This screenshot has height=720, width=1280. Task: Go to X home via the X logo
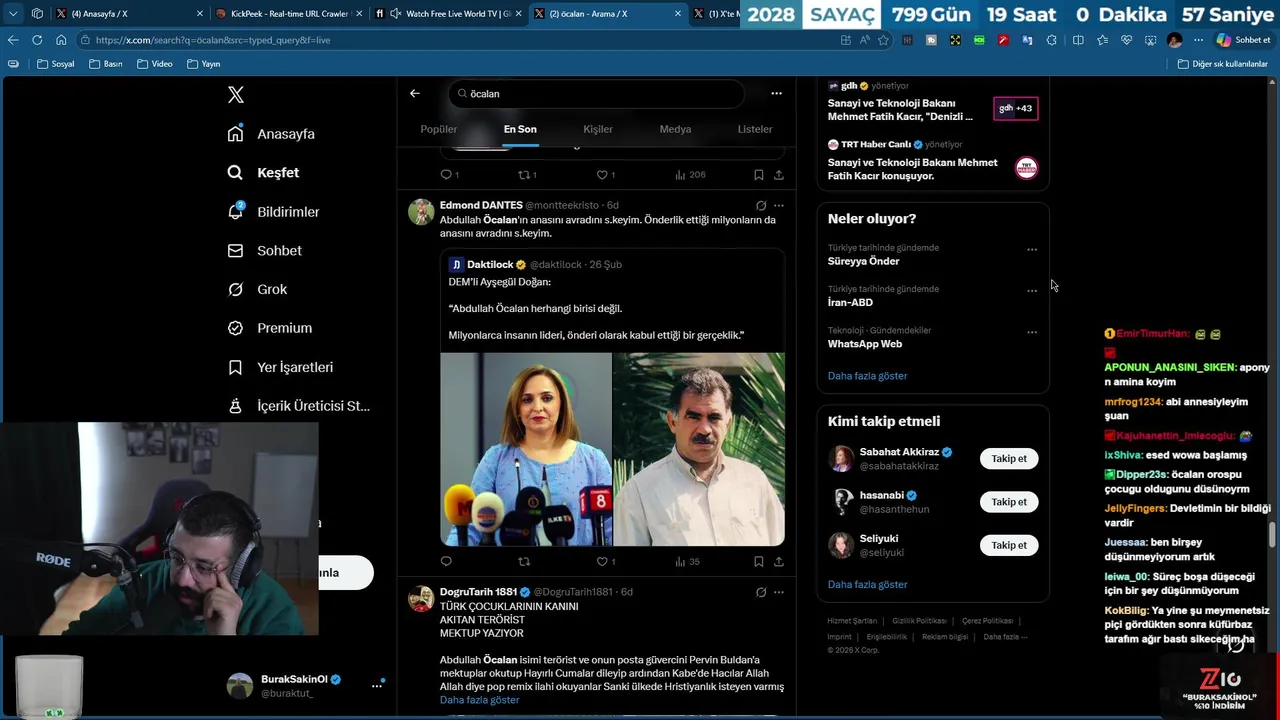pyautogui.click(x=236, y=95)
